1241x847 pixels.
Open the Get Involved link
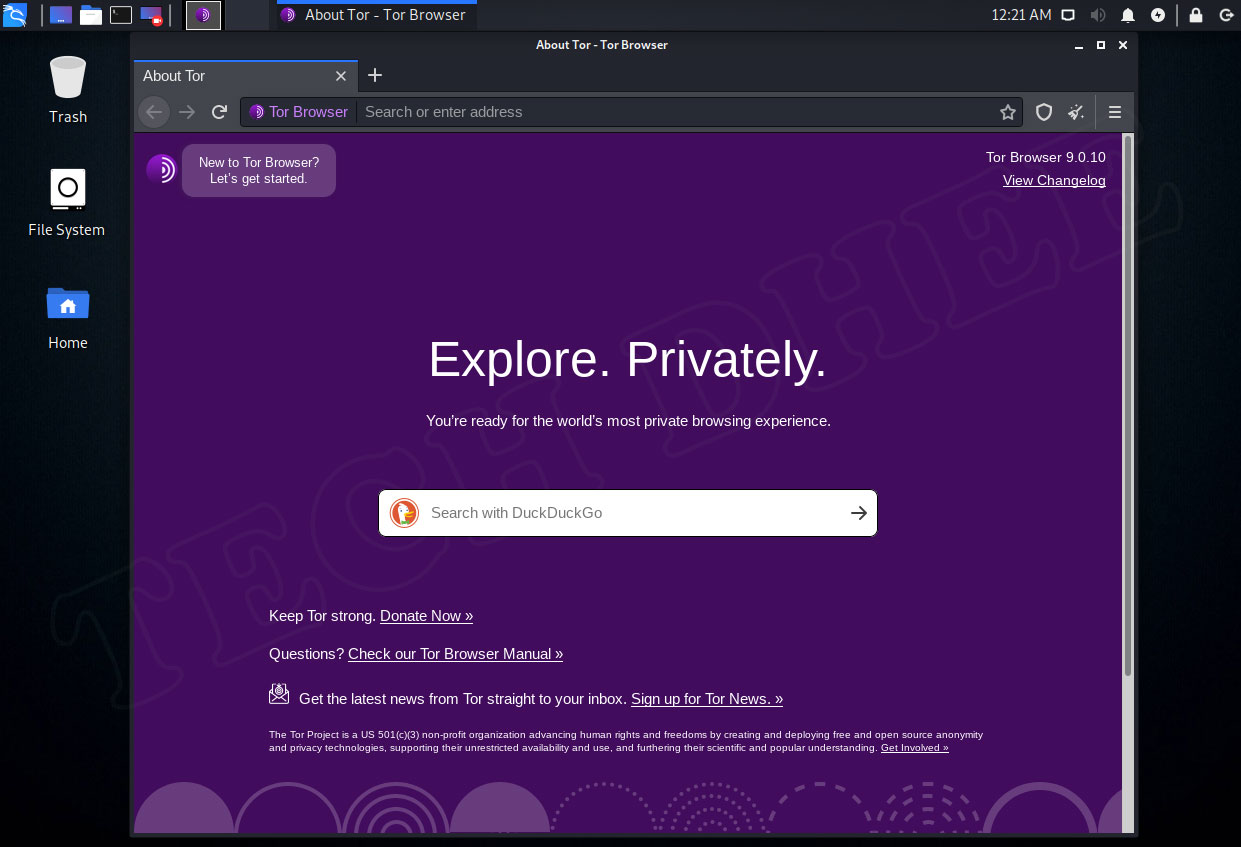point(915,748)
